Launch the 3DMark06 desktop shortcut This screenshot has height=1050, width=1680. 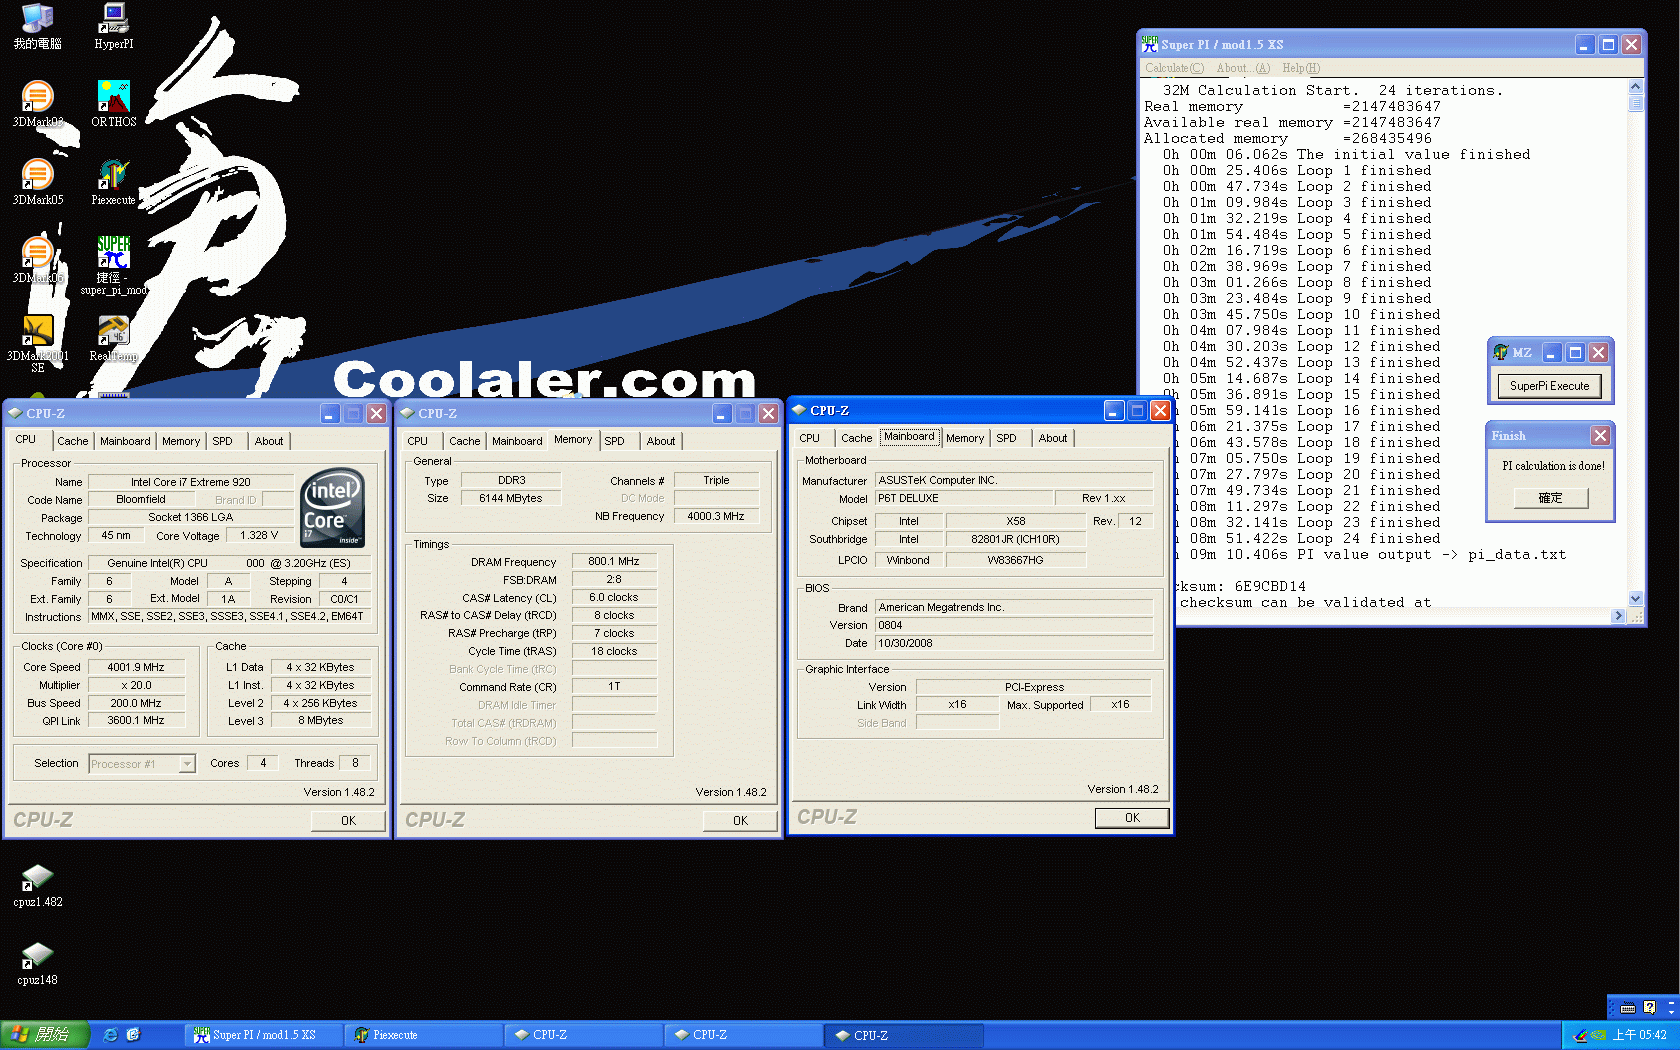coord(38,260)
